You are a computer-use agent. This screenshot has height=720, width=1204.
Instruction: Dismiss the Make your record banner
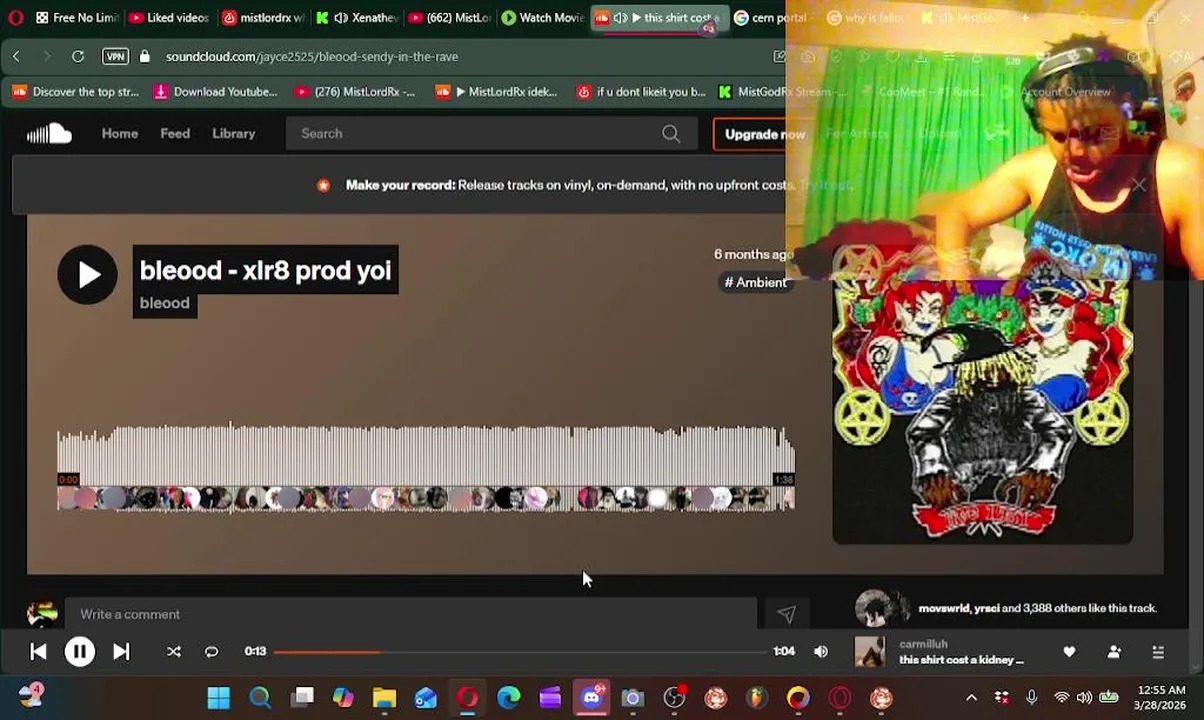[x=1138, y=185]
